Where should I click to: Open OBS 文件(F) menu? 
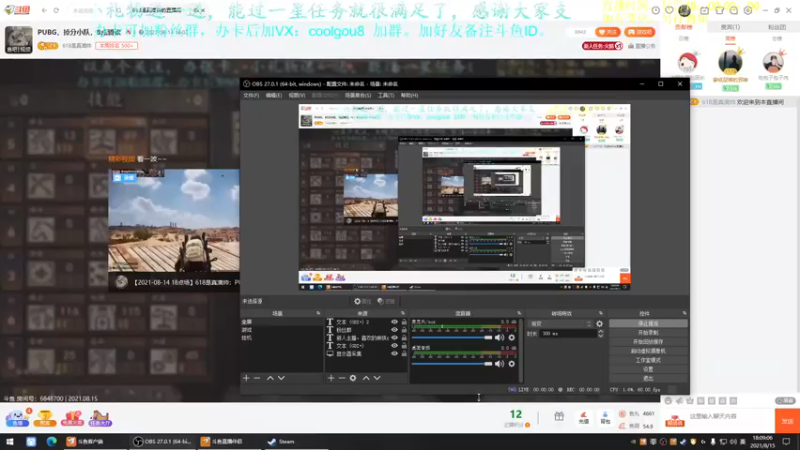(251, 95)
